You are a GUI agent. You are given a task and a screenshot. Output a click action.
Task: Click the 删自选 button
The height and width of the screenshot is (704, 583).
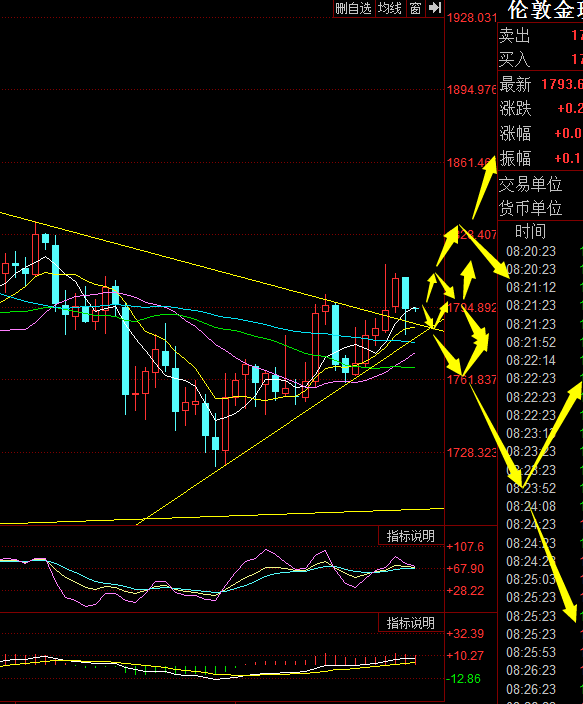coord(353,9)
